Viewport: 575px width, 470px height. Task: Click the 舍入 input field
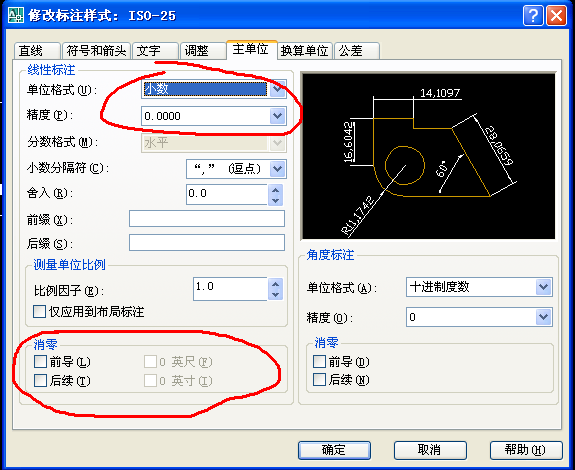click(x=227, y=195)
